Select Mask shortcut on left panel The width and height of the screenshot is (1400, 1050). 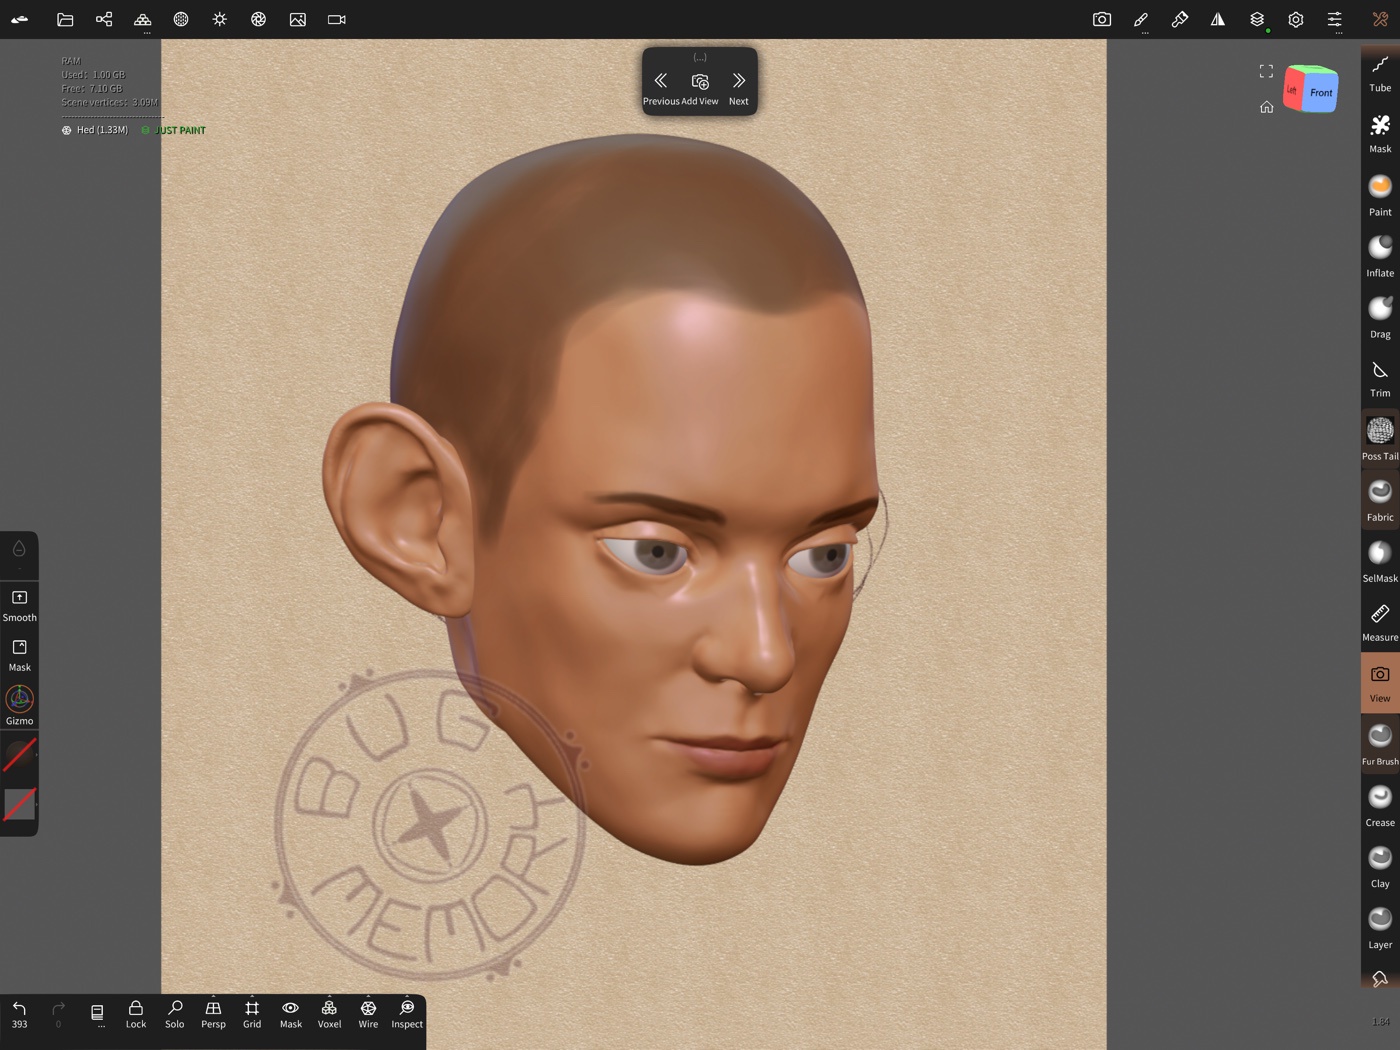[x=20, y=655]
